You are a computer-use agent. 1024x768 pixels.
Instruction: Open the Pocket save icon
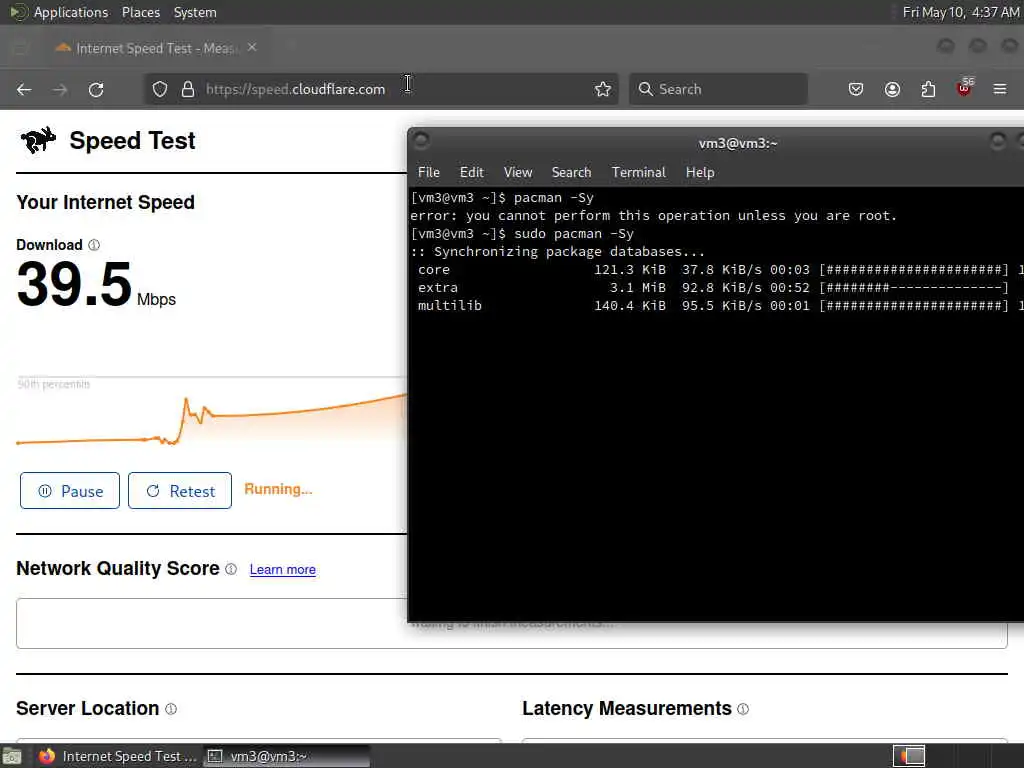856,89
